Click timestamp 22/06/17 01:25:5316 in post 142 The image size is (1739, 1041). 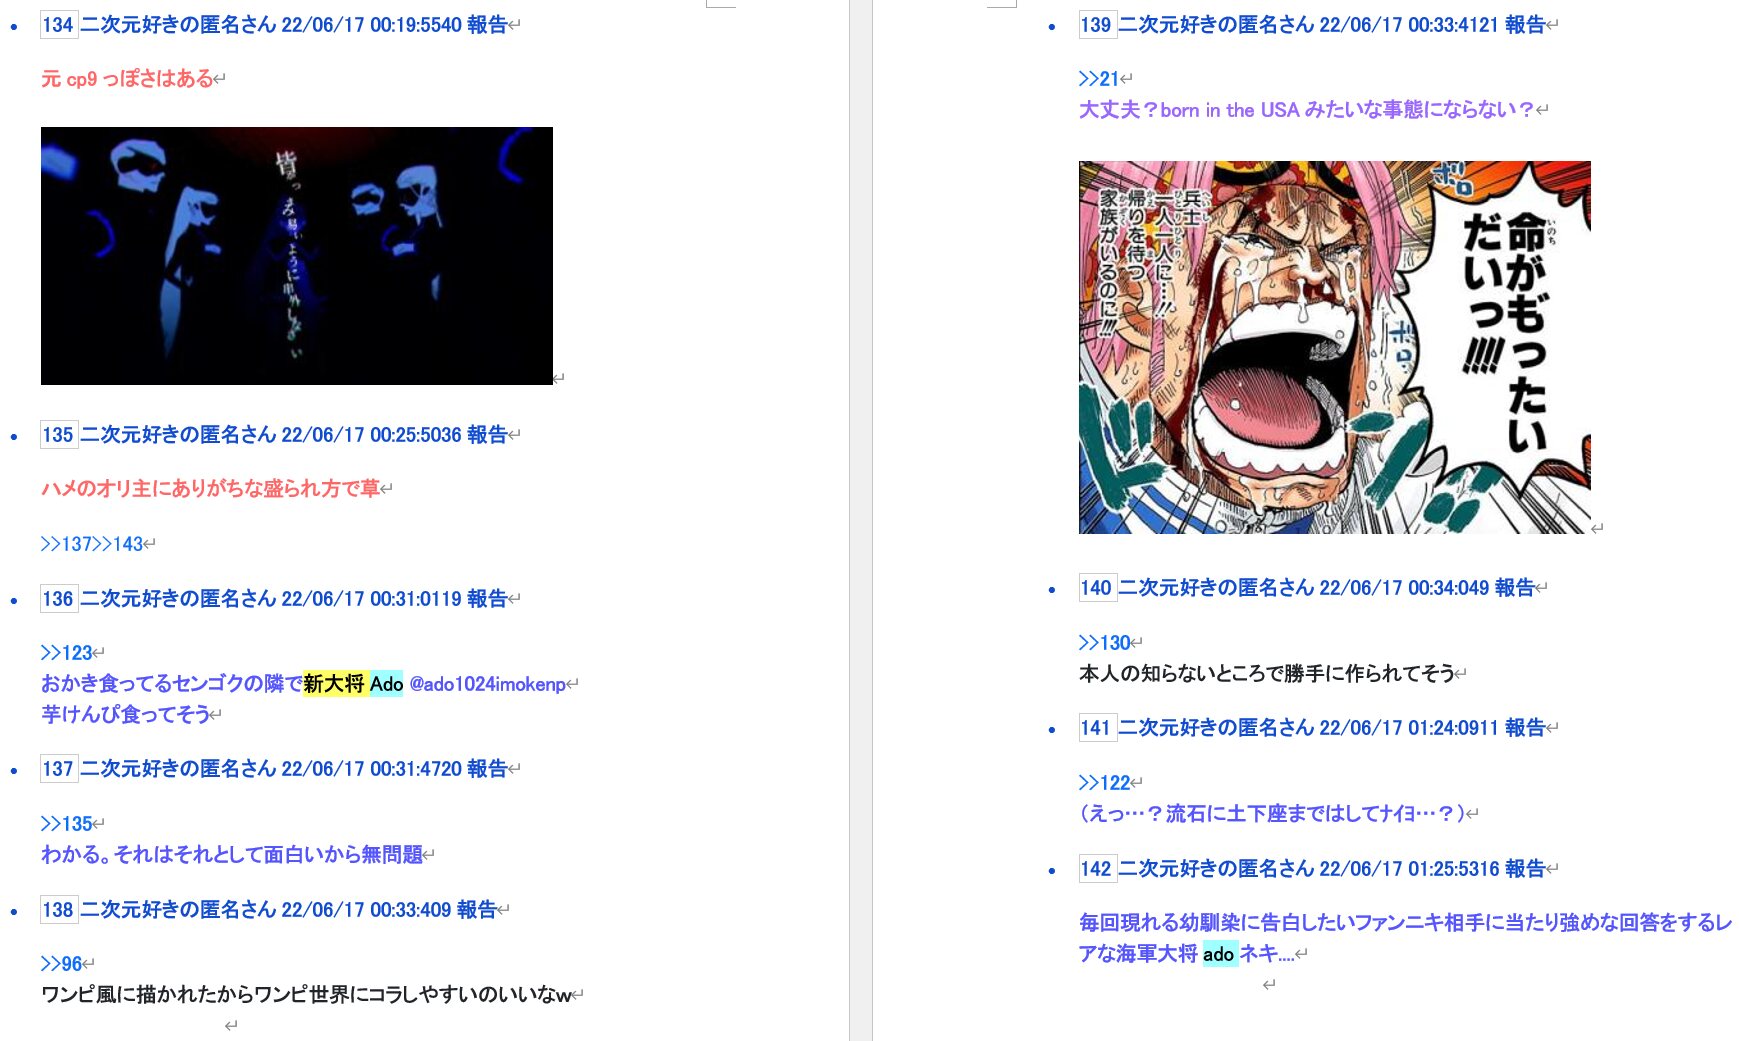[1408, 869]
